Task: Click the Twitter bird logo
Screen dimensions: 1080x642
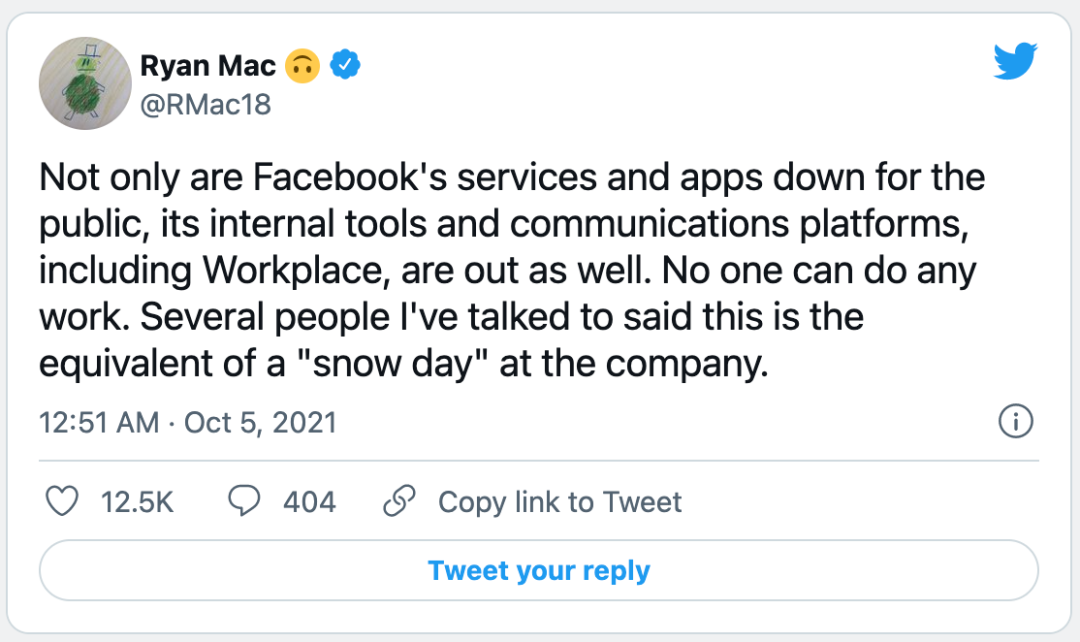Action: (1017, 63)
